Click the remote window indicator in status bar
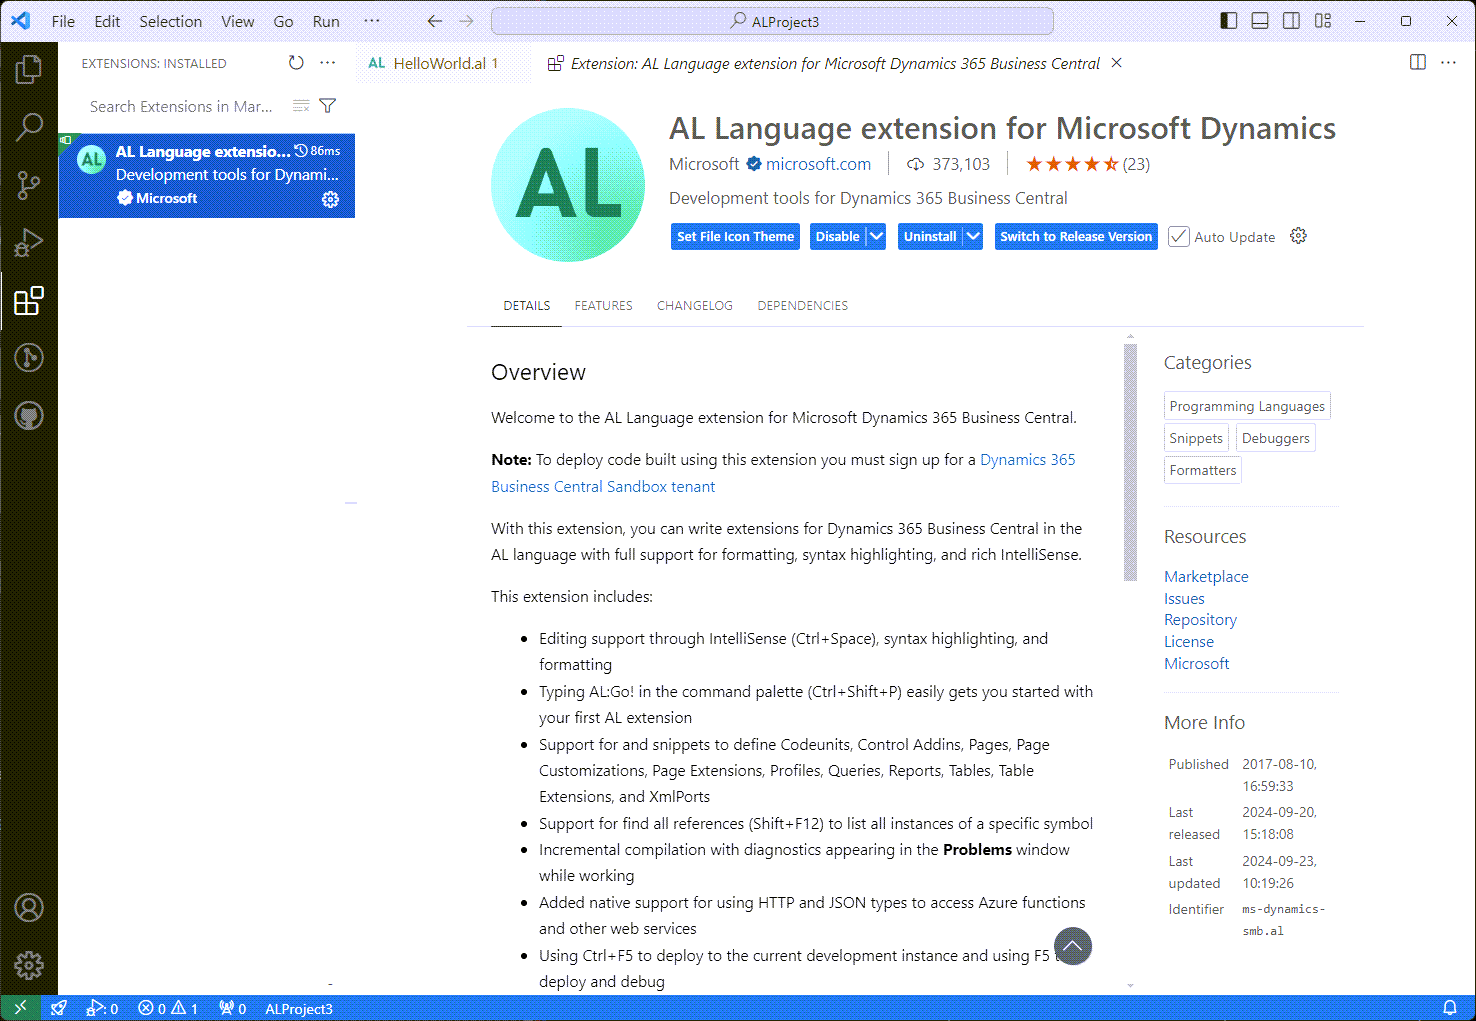 pos(20,1008)
